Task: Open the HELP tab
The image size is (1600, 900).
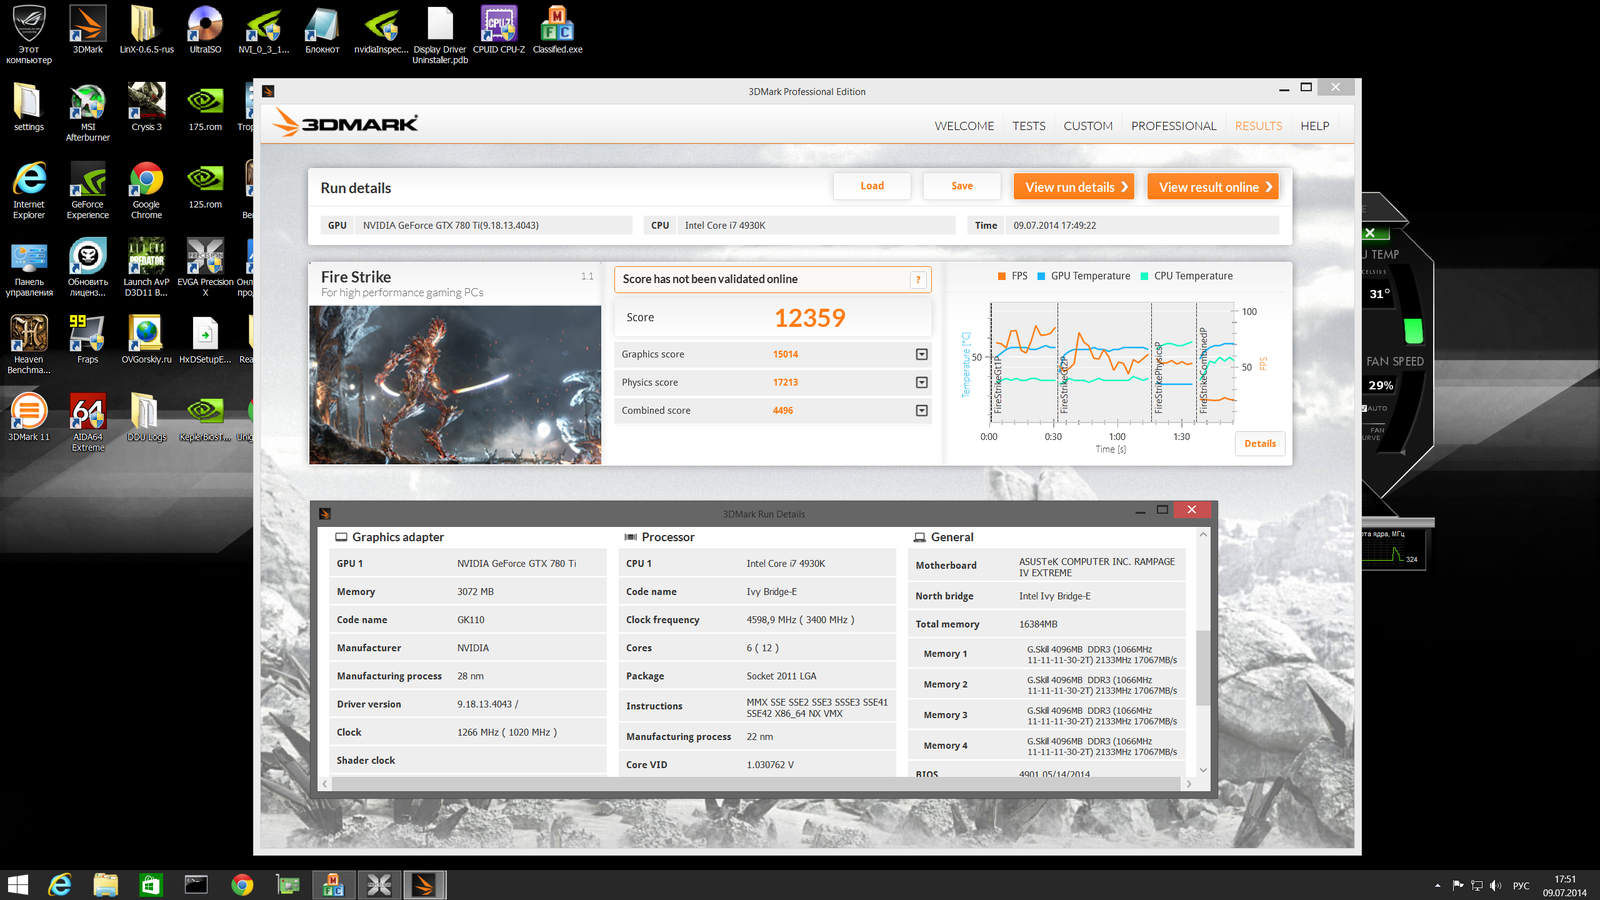Action: [1315, 126]
